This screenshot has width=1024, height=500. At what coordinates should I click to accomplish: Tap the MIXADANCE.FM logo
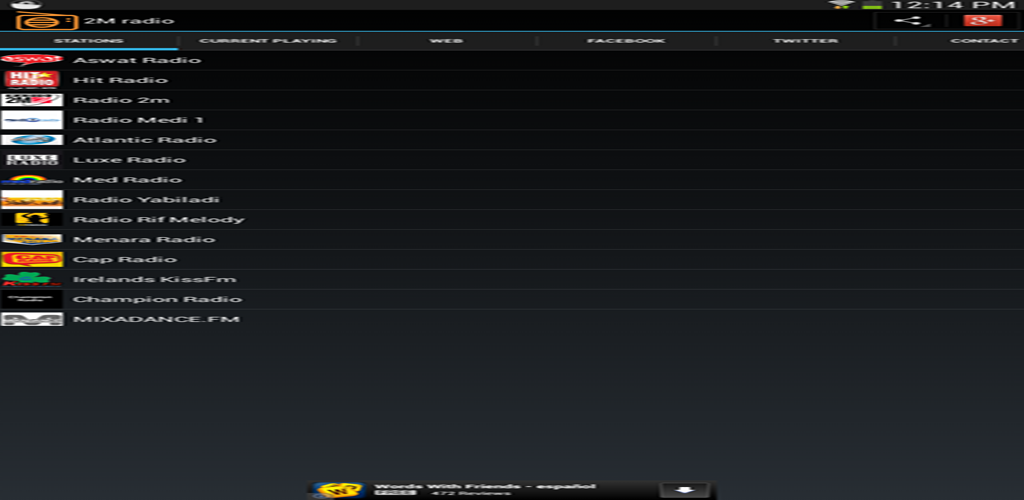coord(32,319)
